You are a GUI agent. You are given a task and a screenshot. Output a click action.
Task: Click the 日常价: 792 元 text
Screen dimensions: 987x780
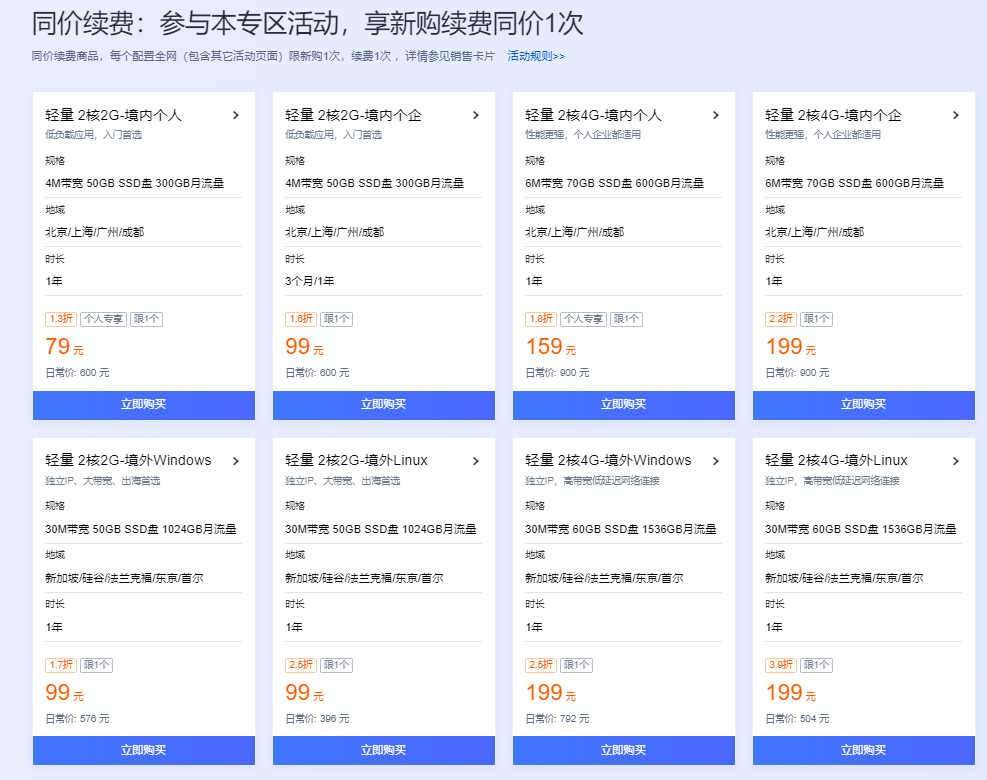[x=557, y=718]
